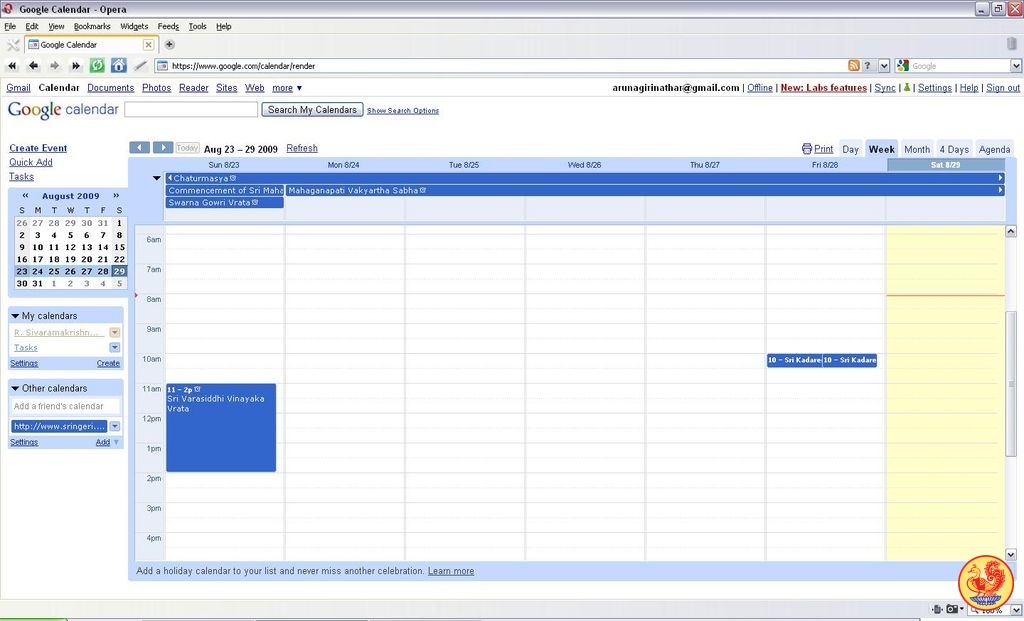
Task: Click the Search My Calendars button
Action: [312, 110]
